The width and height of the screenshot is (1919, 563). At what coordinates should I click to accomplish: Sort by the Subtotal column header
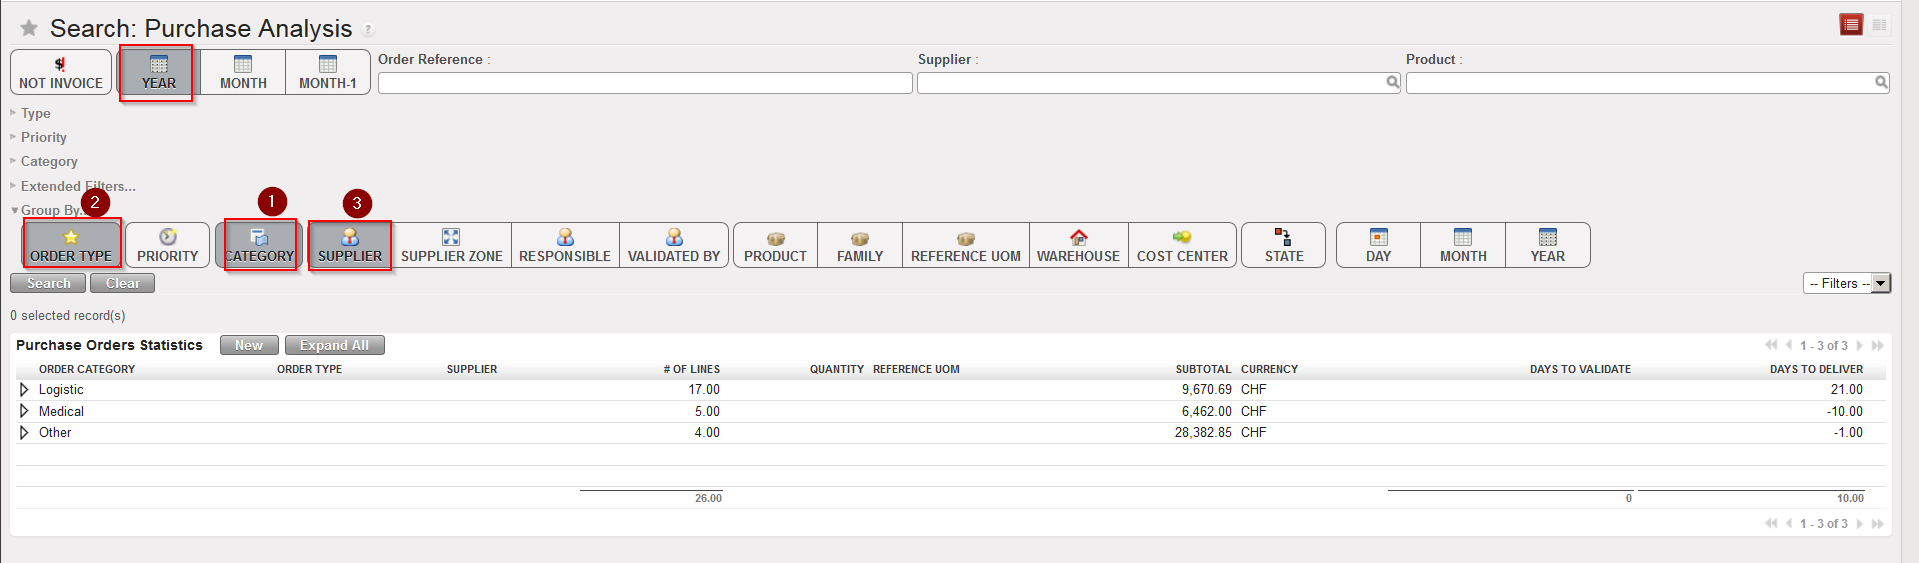1203,369
